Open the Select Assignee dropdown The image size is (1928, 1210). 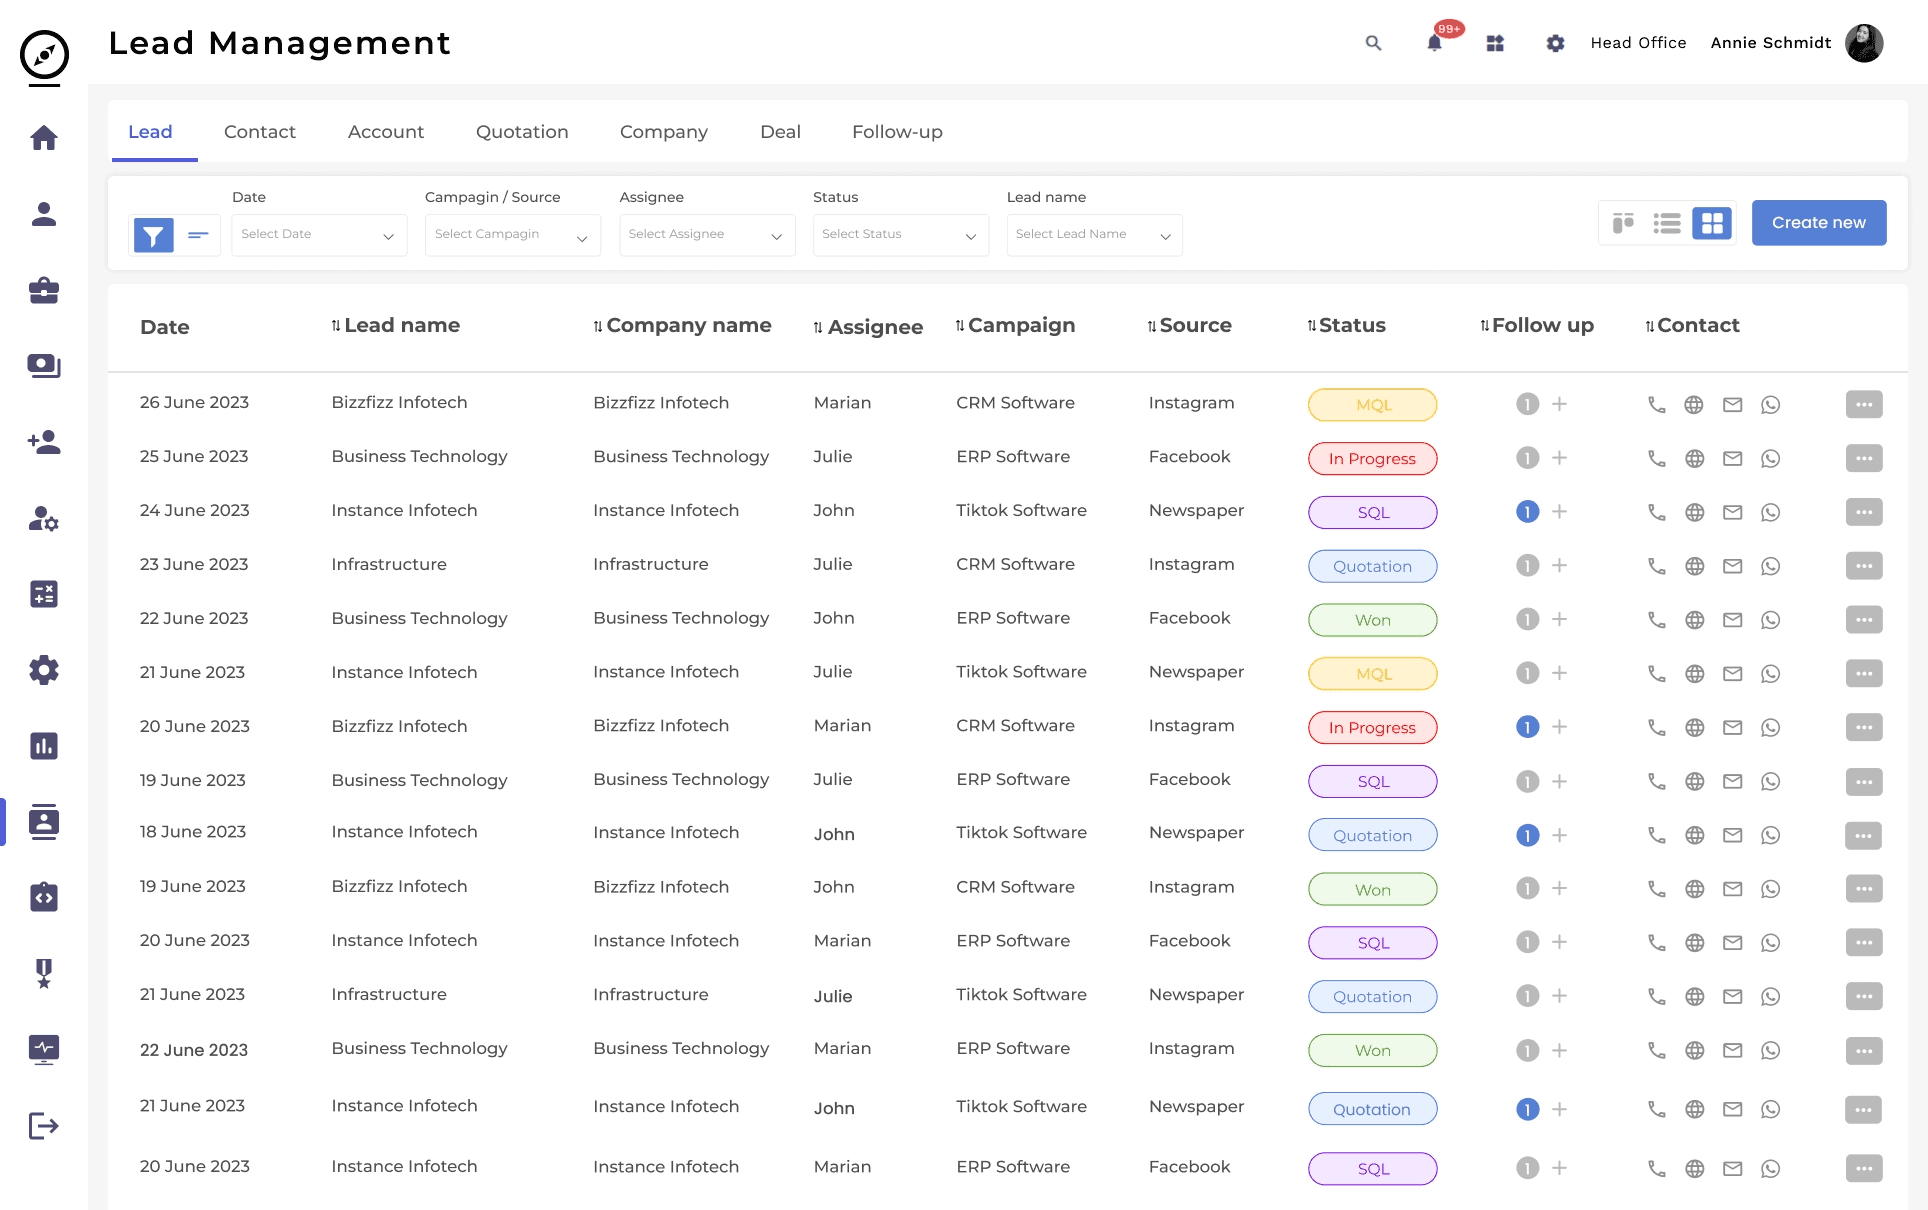point(706,235)
